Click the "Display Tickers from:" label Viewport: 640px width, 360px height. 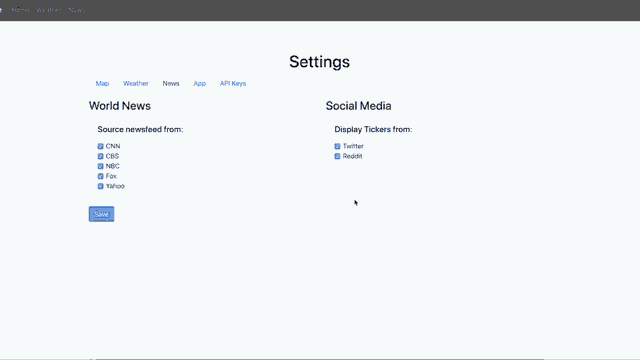point(373,129)
